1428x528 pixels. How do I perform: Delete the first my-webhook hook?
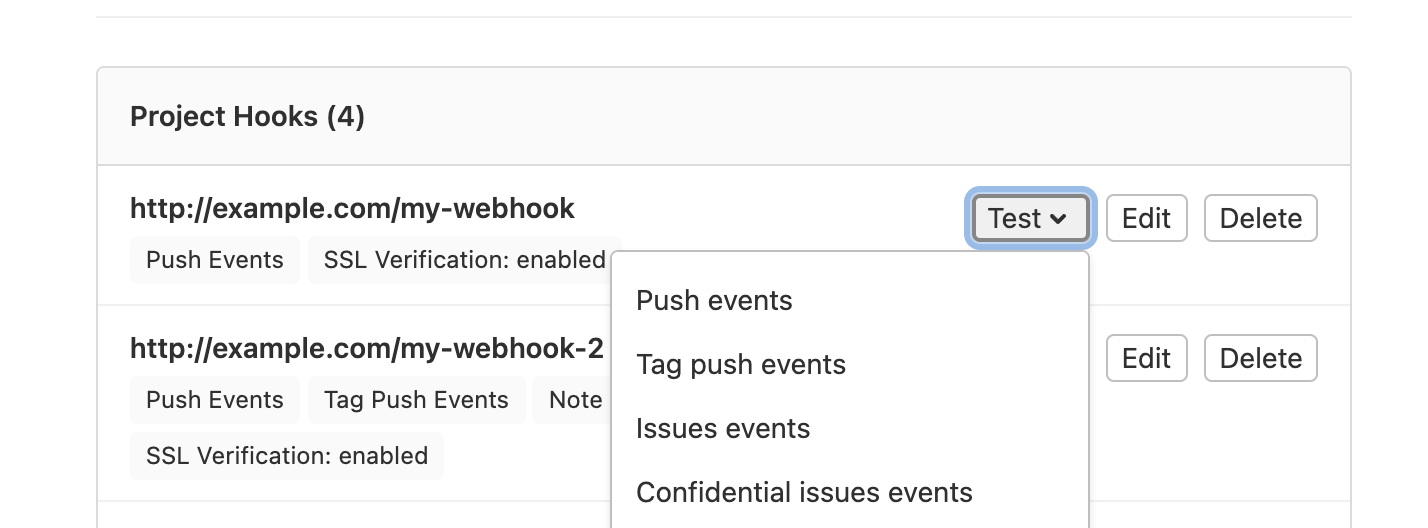point(1260,218)
